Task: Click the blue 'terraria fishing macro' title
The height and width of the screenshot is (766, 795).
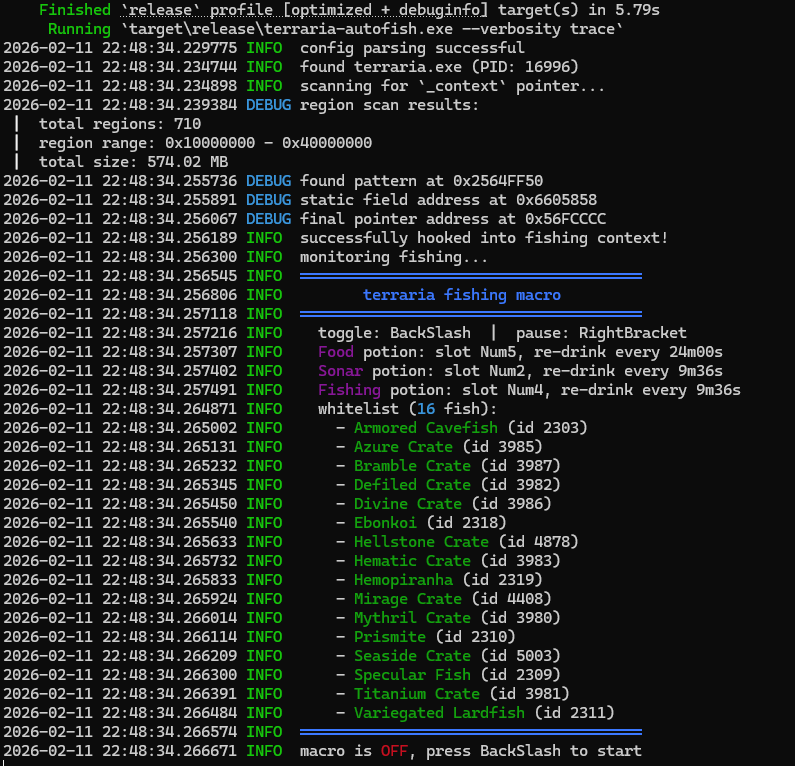Action: tap(462, 295)
